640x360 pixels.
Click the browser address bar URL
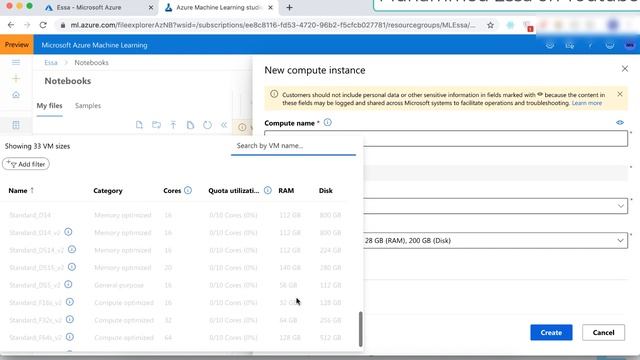point(273,25)
